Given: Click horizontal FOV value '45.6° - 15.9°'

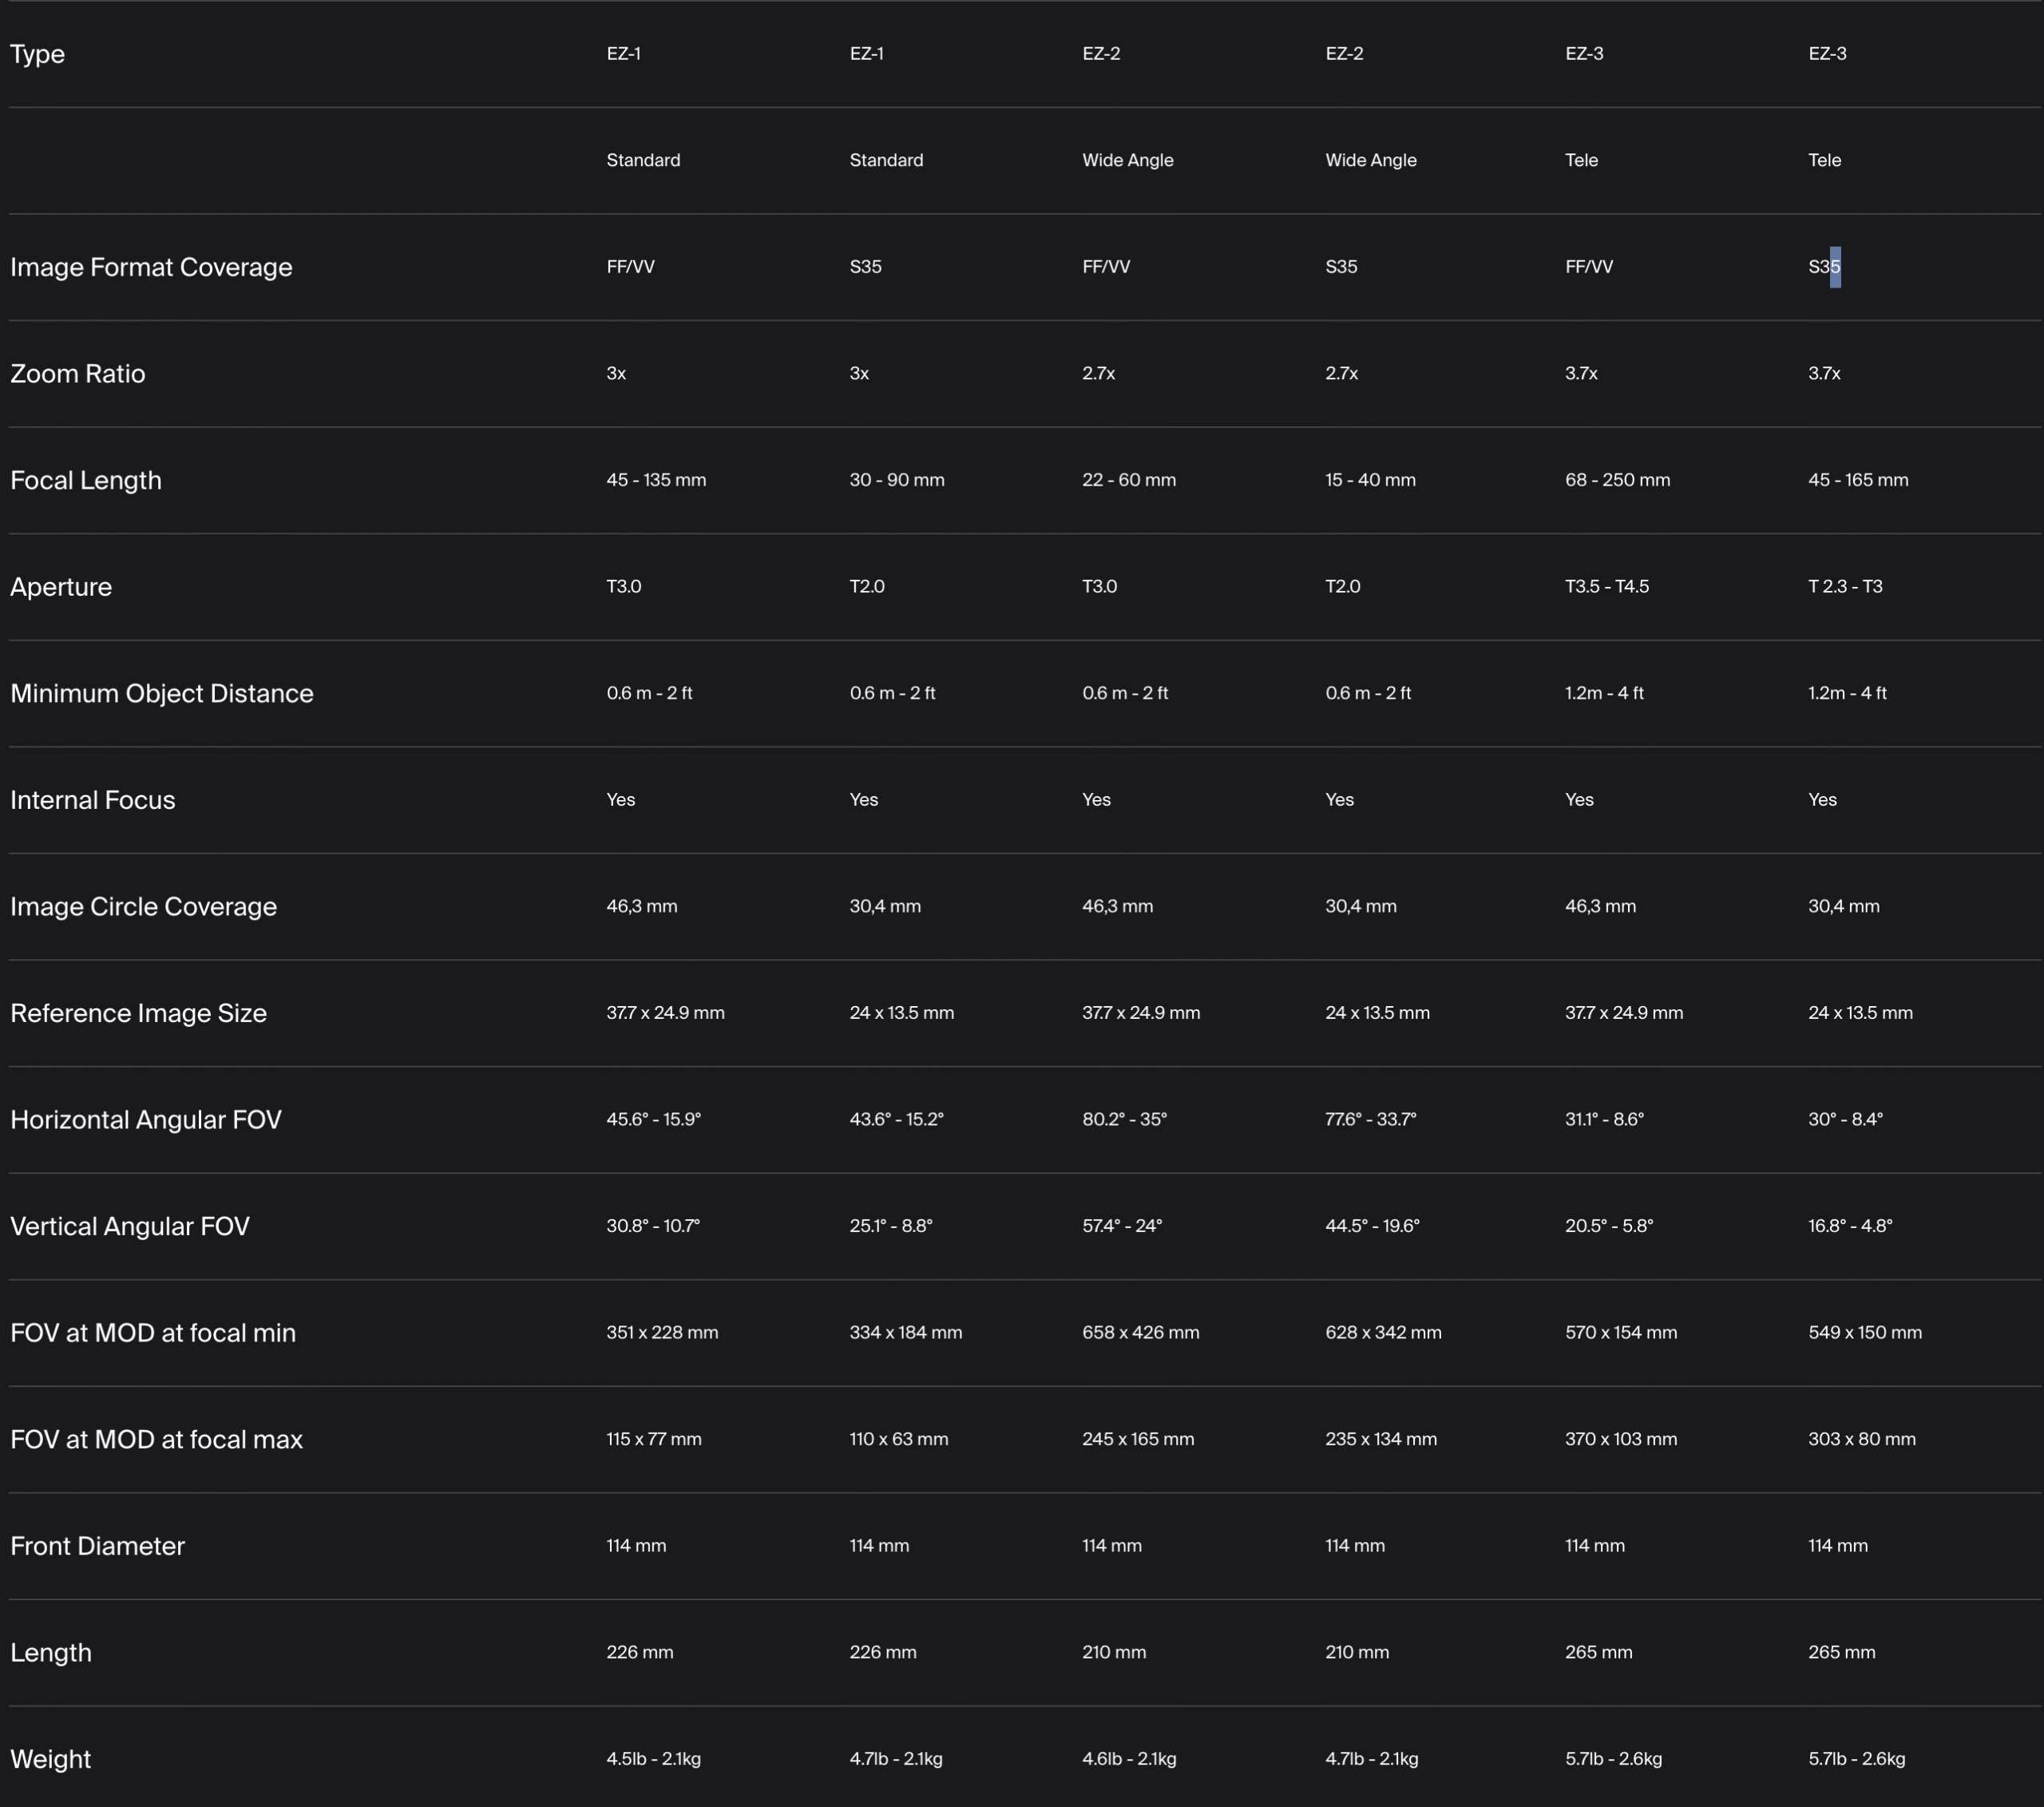Looking at the screenshot, I should (653, 1120).
